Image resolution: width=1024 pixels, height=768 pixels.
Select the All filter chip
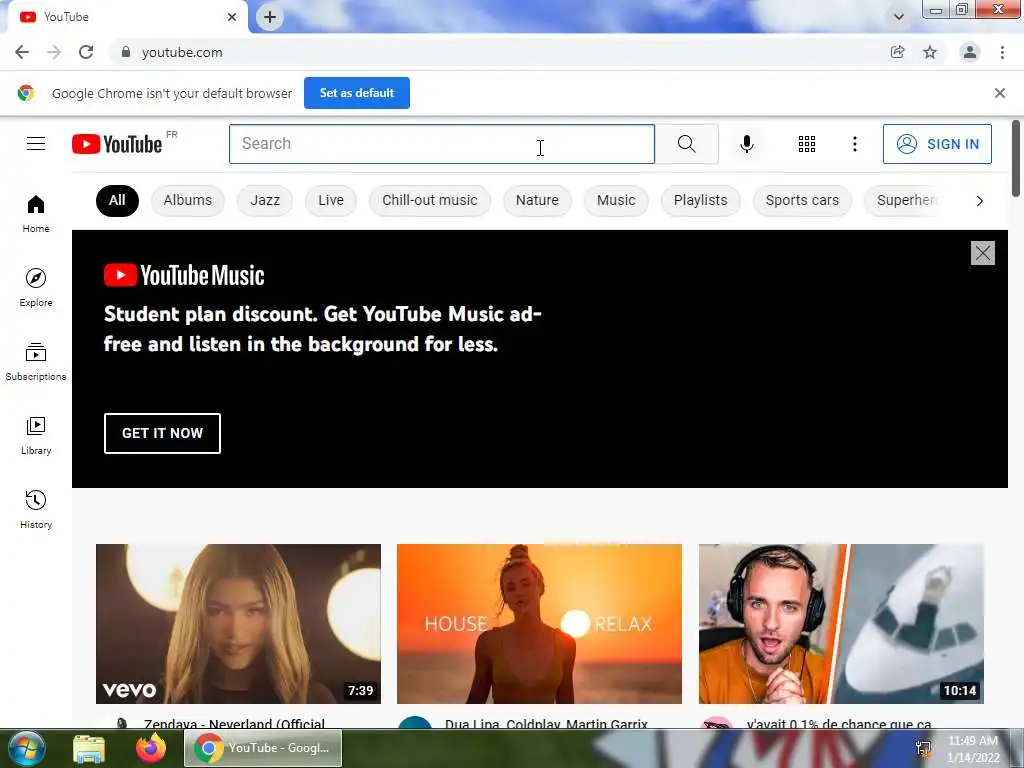tap(117, 200)
